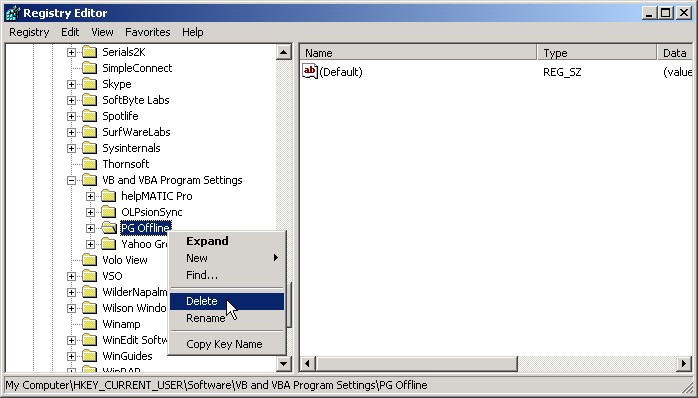698x398 pixels.
Task: Minimize the Registry Editor window
Action: [x=649, y=13]
